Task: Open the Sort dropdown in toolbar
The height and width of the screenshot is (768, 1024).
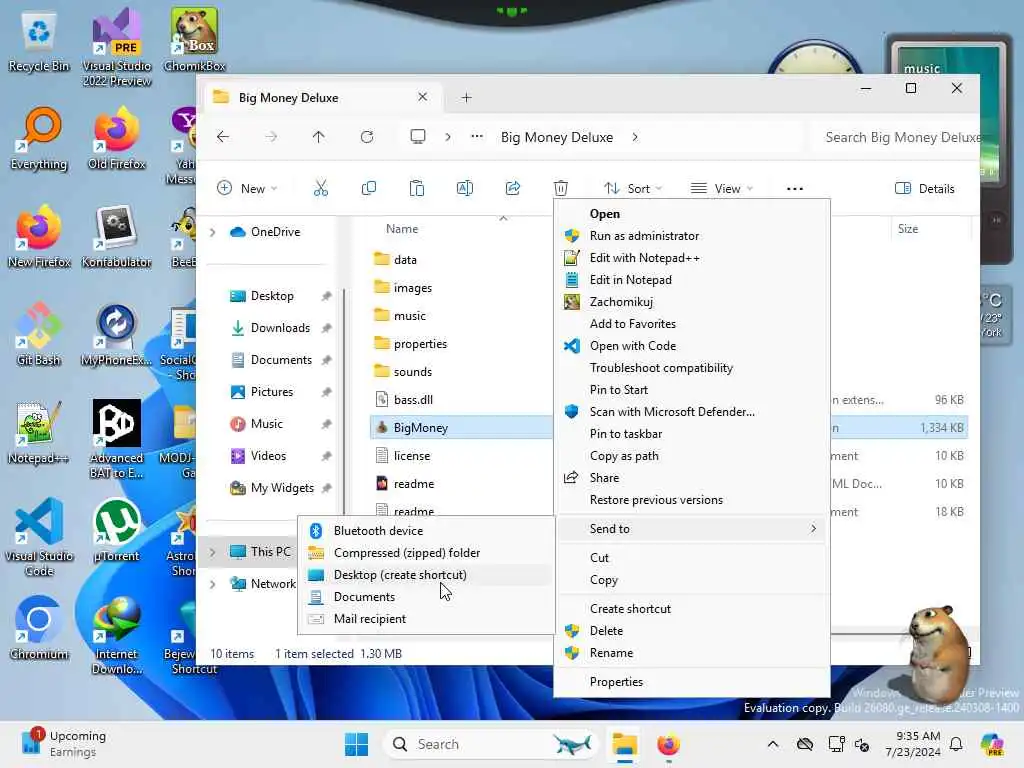Action: (632, 189)
